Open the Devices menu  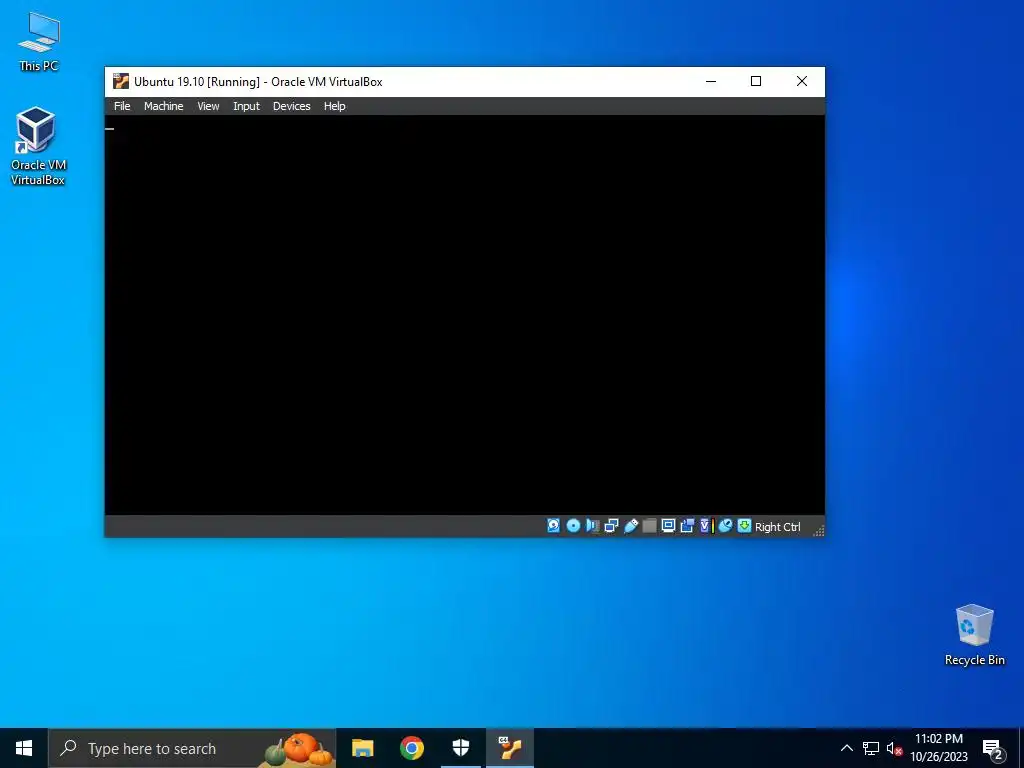pyautogui.click(x=291, y=106)
